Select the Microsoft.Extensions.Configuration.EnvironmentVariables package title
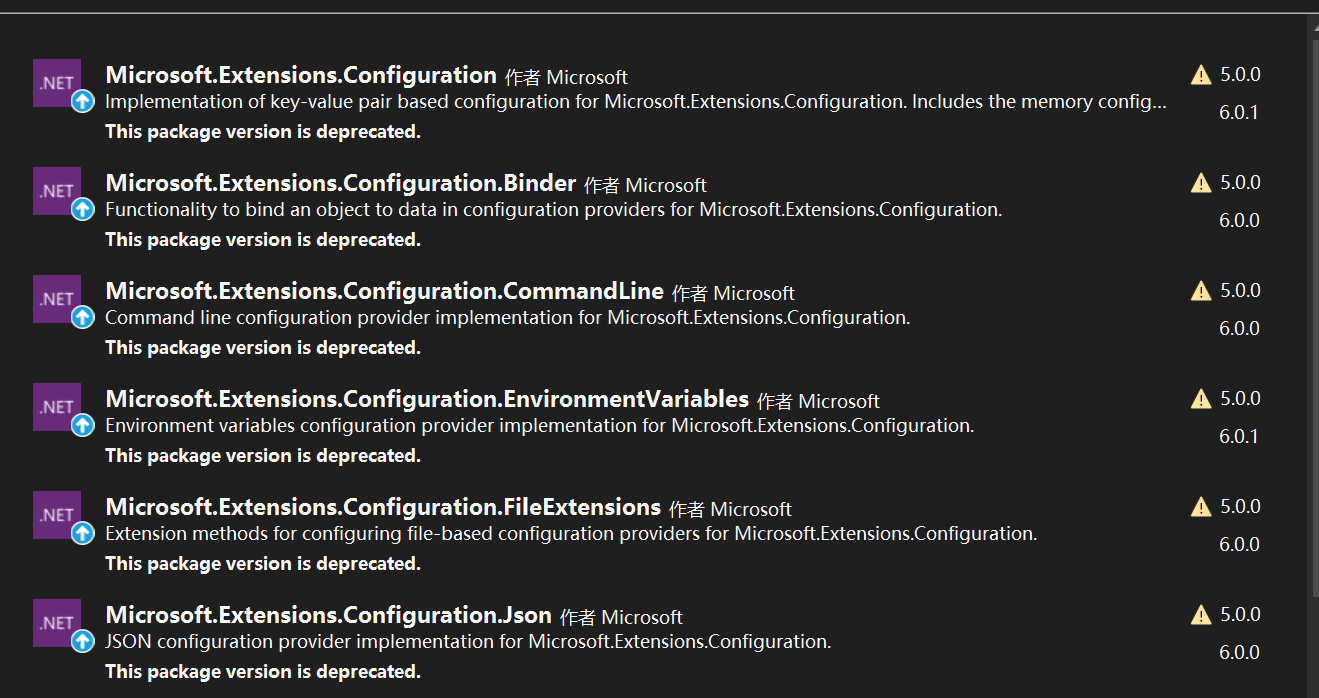This screenshot has width=1319, height=698. click(x=427, y=399)
